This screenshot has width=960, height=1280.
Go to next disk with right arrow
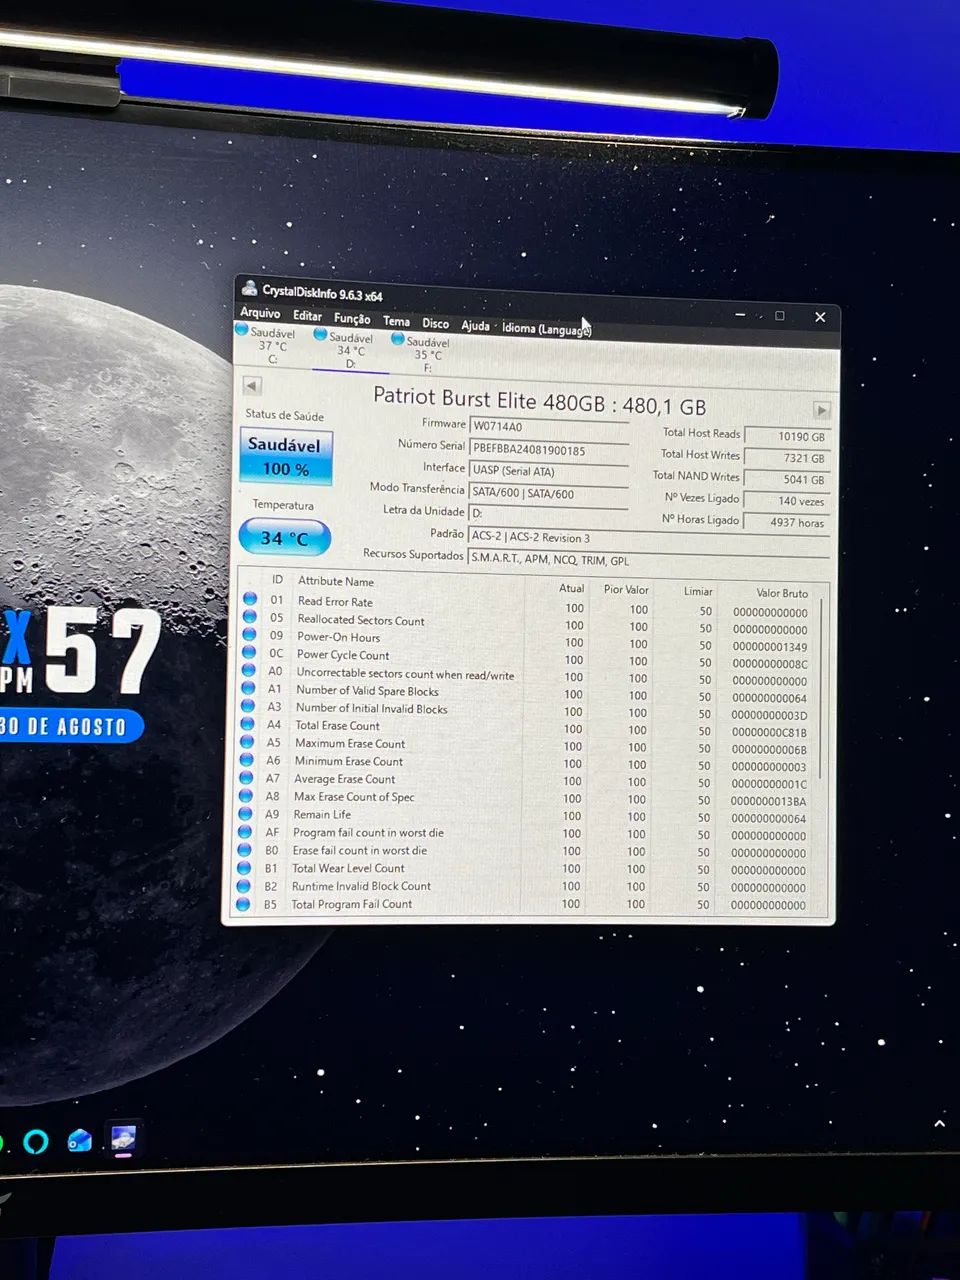pyautogui.click(x=821, y=410)
